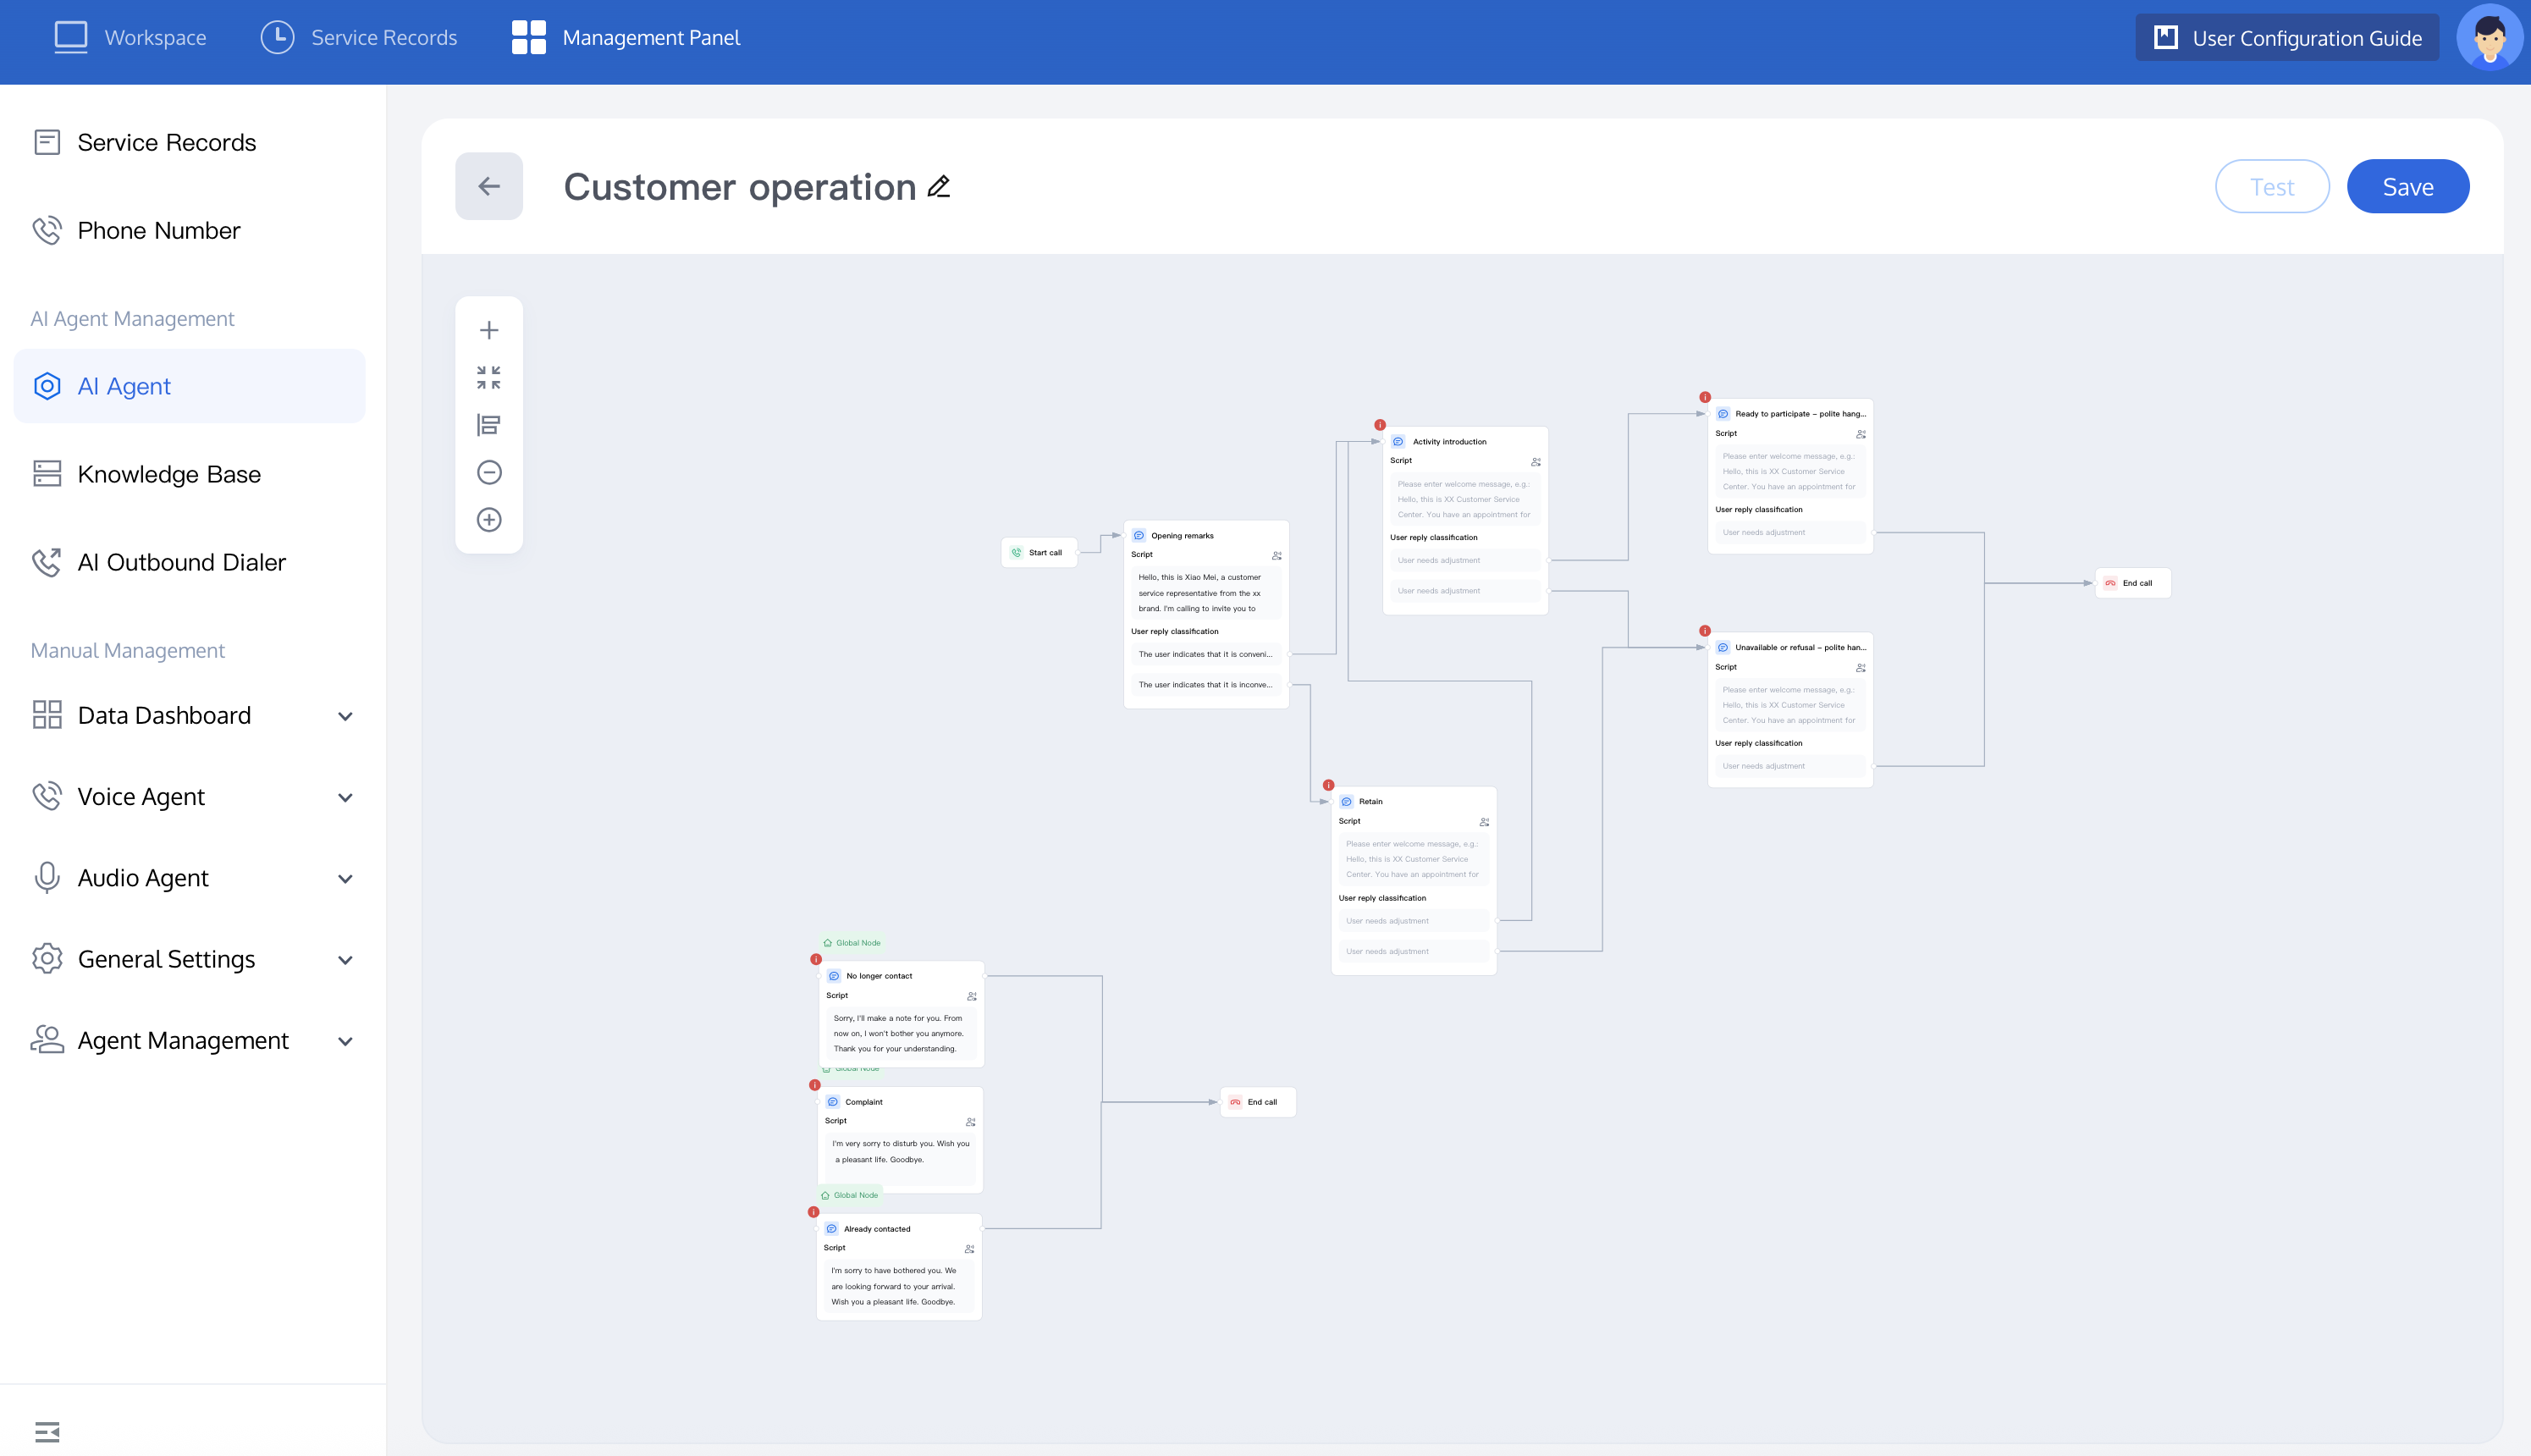Expand Agent Management chevron
2531x1456 pixels.
[345, 1041]
